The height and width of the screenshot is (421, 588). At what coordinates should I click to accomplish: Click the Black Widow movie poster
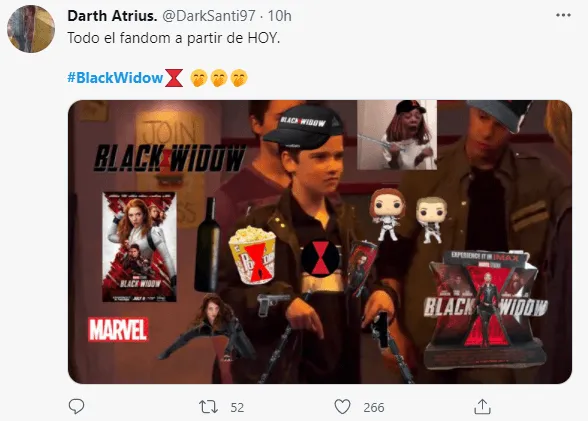pos(139,247)
